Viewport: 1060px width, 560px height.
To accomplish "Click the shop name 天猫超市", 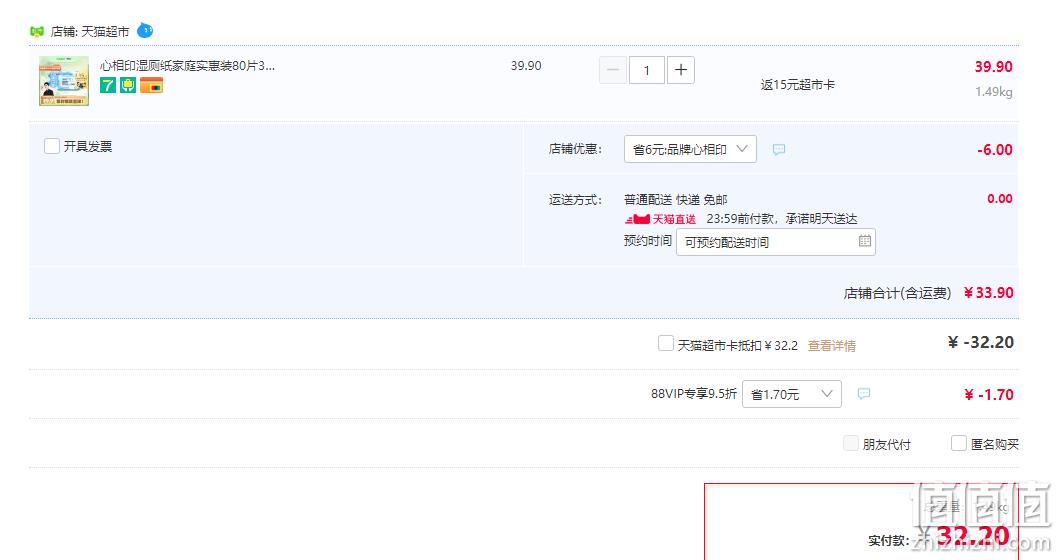I will tap(105, 32).
